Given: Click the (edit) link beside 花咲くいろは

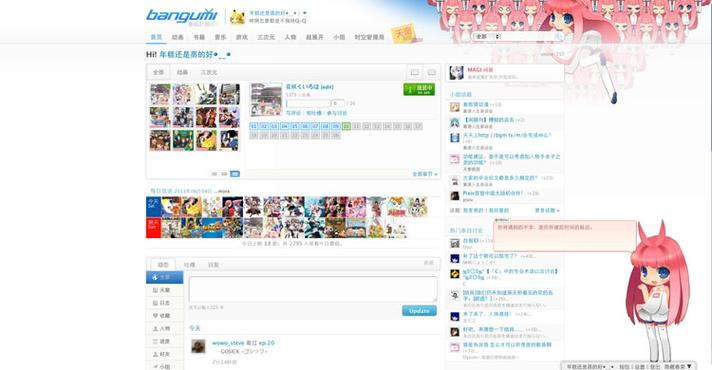Looking at the screenshot, I should [x=327, y=87].
